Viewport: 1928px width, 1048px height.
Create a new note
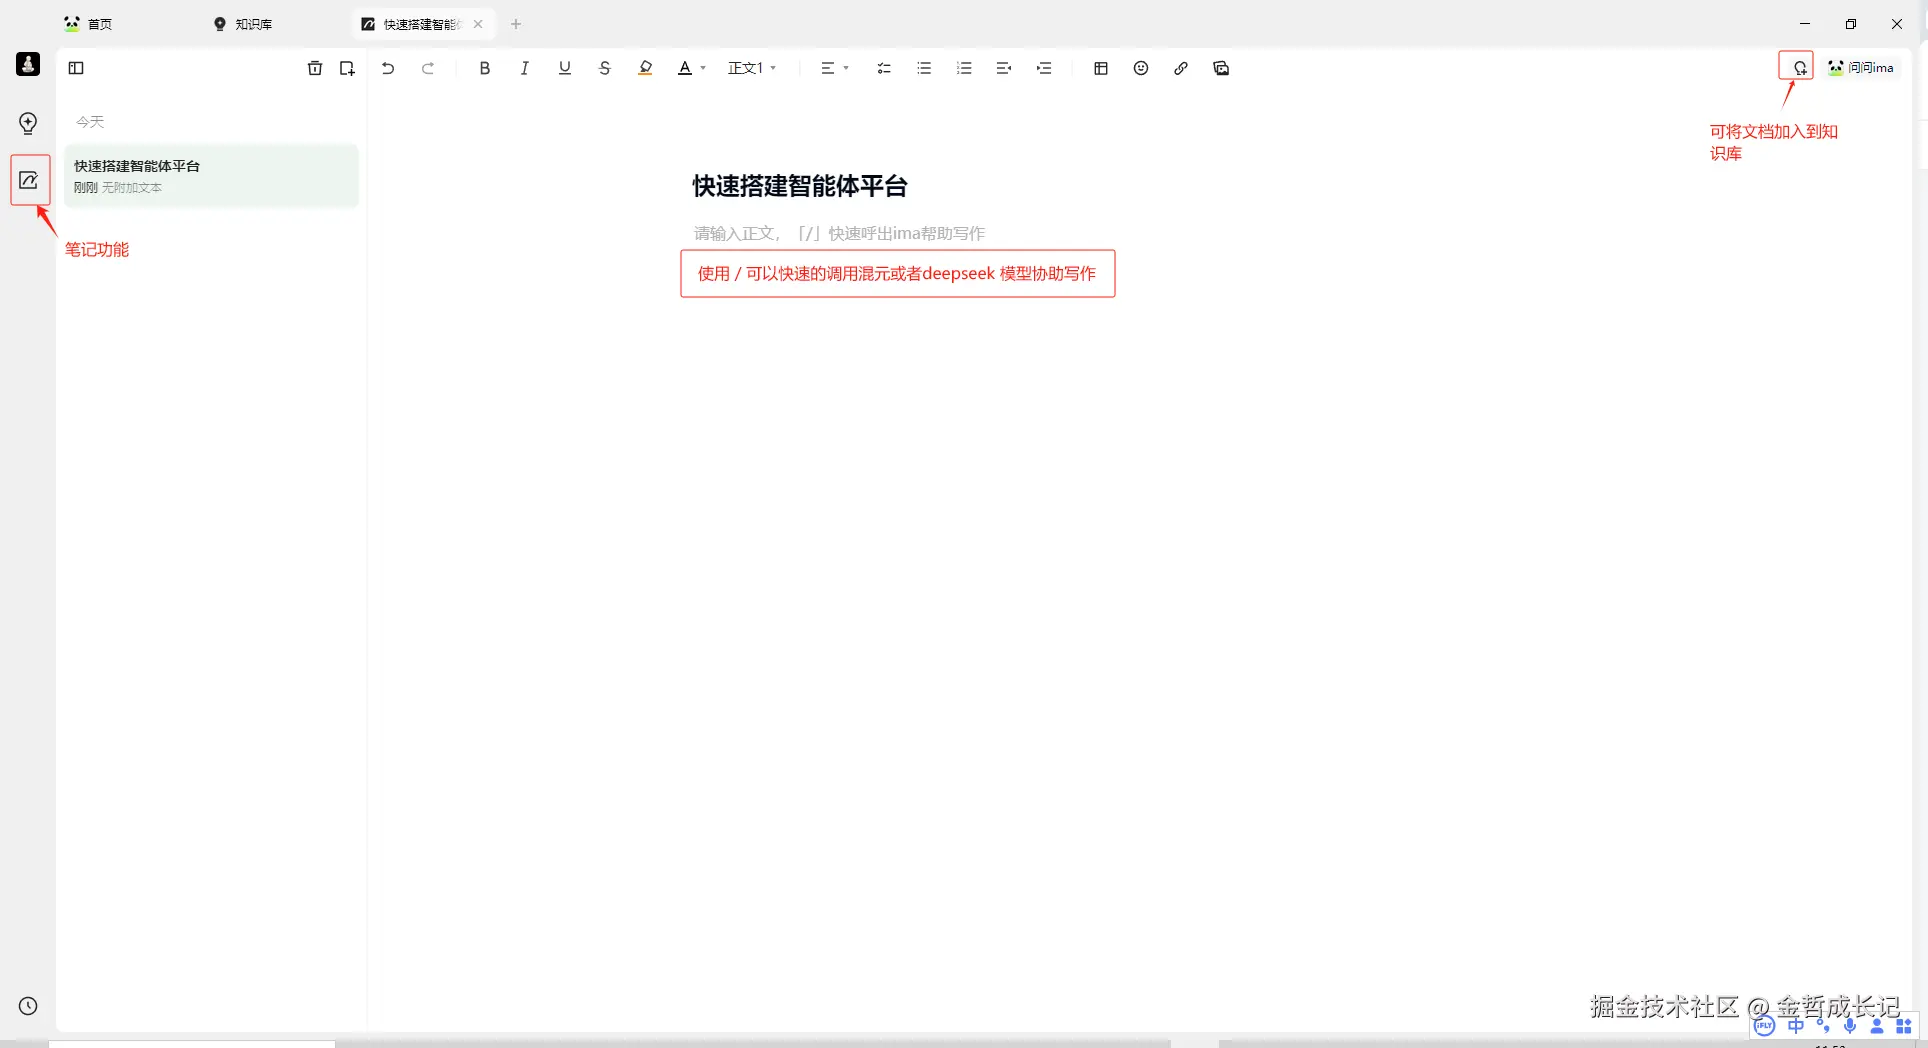click(347, 68)
